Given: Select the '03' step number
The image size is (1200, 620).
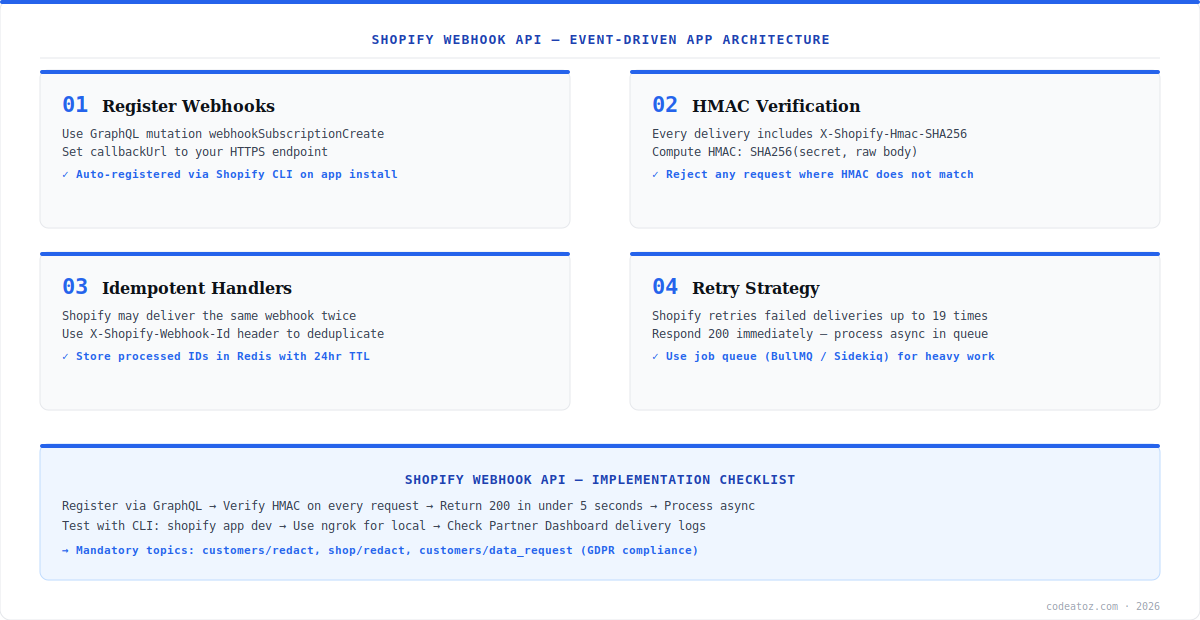Looking at the screenshot, I should [75, 287].
